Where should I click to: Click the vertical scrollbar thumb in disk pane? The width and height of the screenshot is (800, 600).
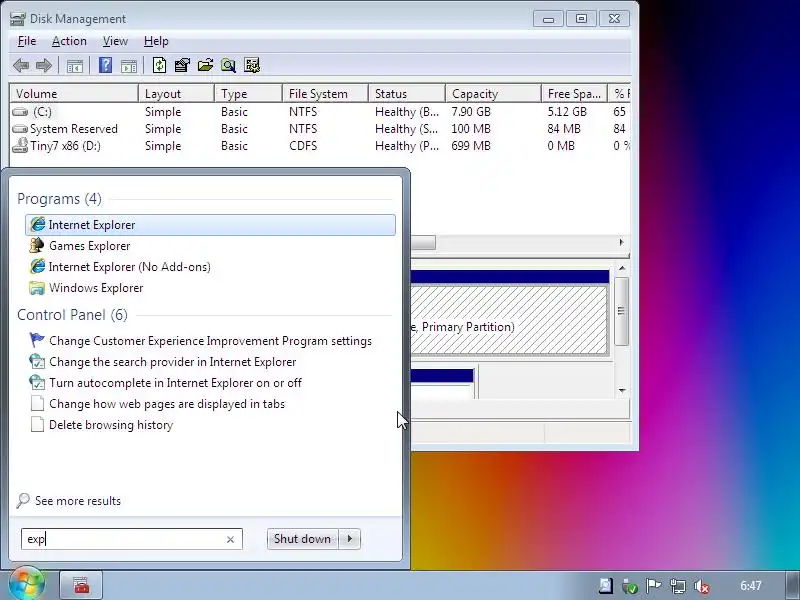click(x=621, y=311)
